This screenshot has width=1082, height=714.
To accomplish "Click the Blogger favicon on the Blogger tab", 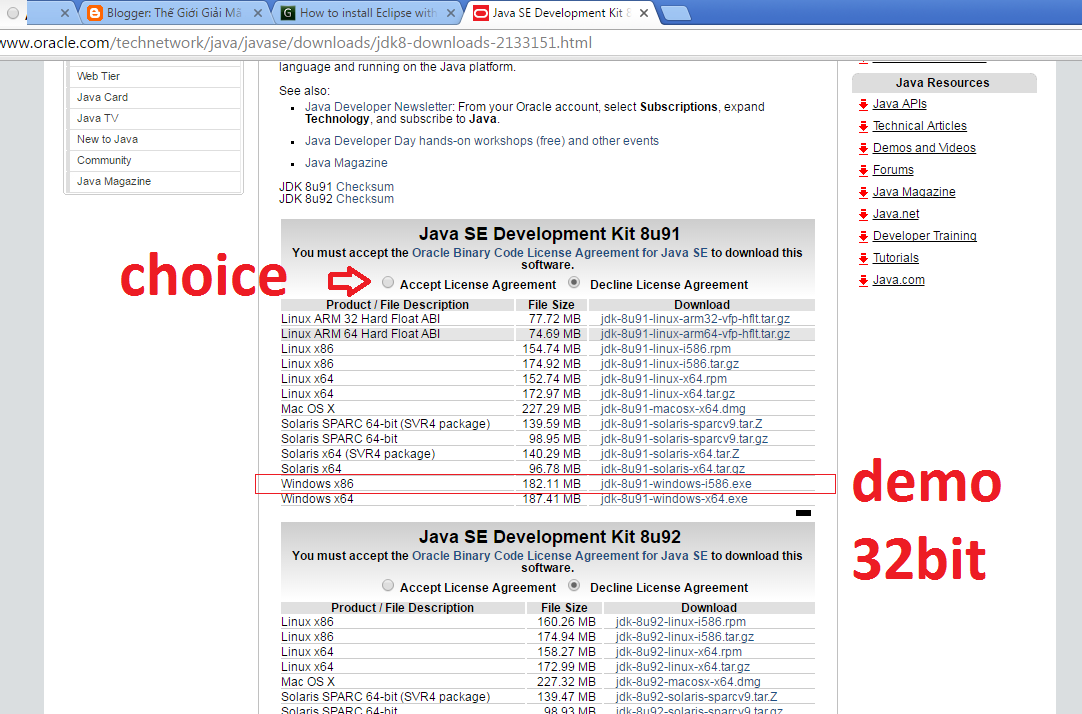I will [95, 12].
